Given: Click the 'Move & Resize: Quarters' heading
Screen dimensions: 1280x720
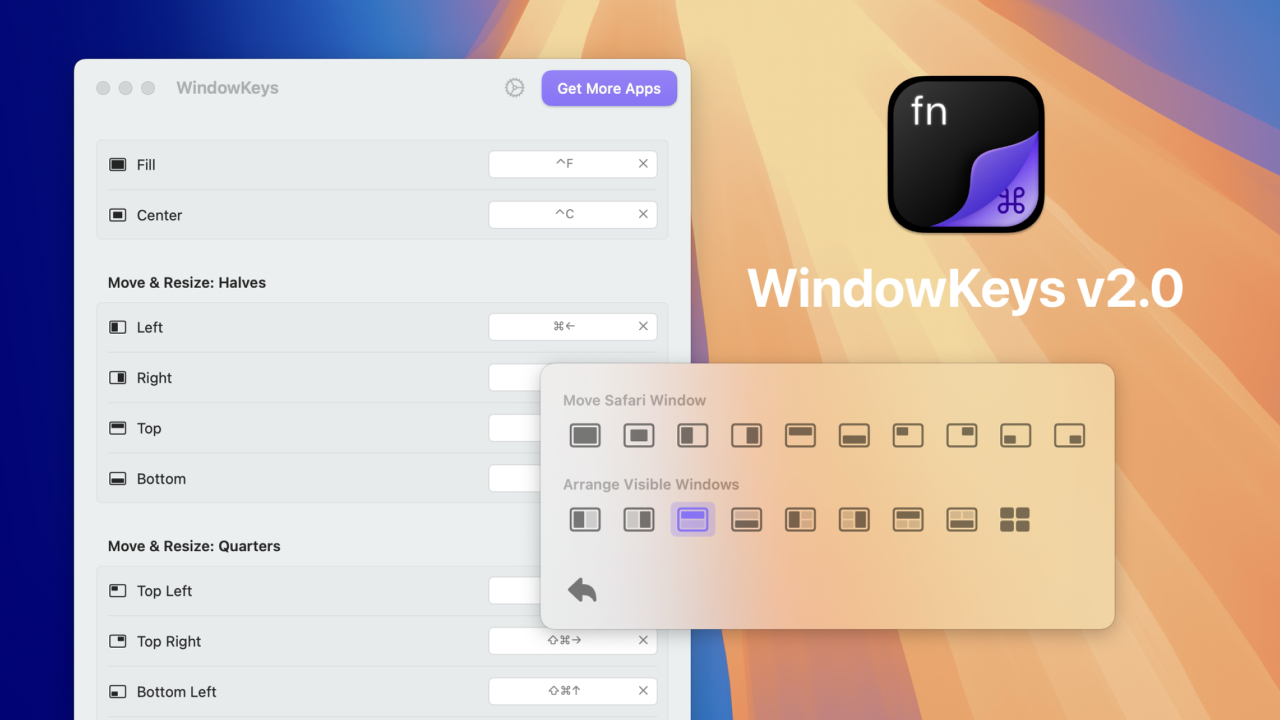Looking at the screenshot, I should pos(194,546).
